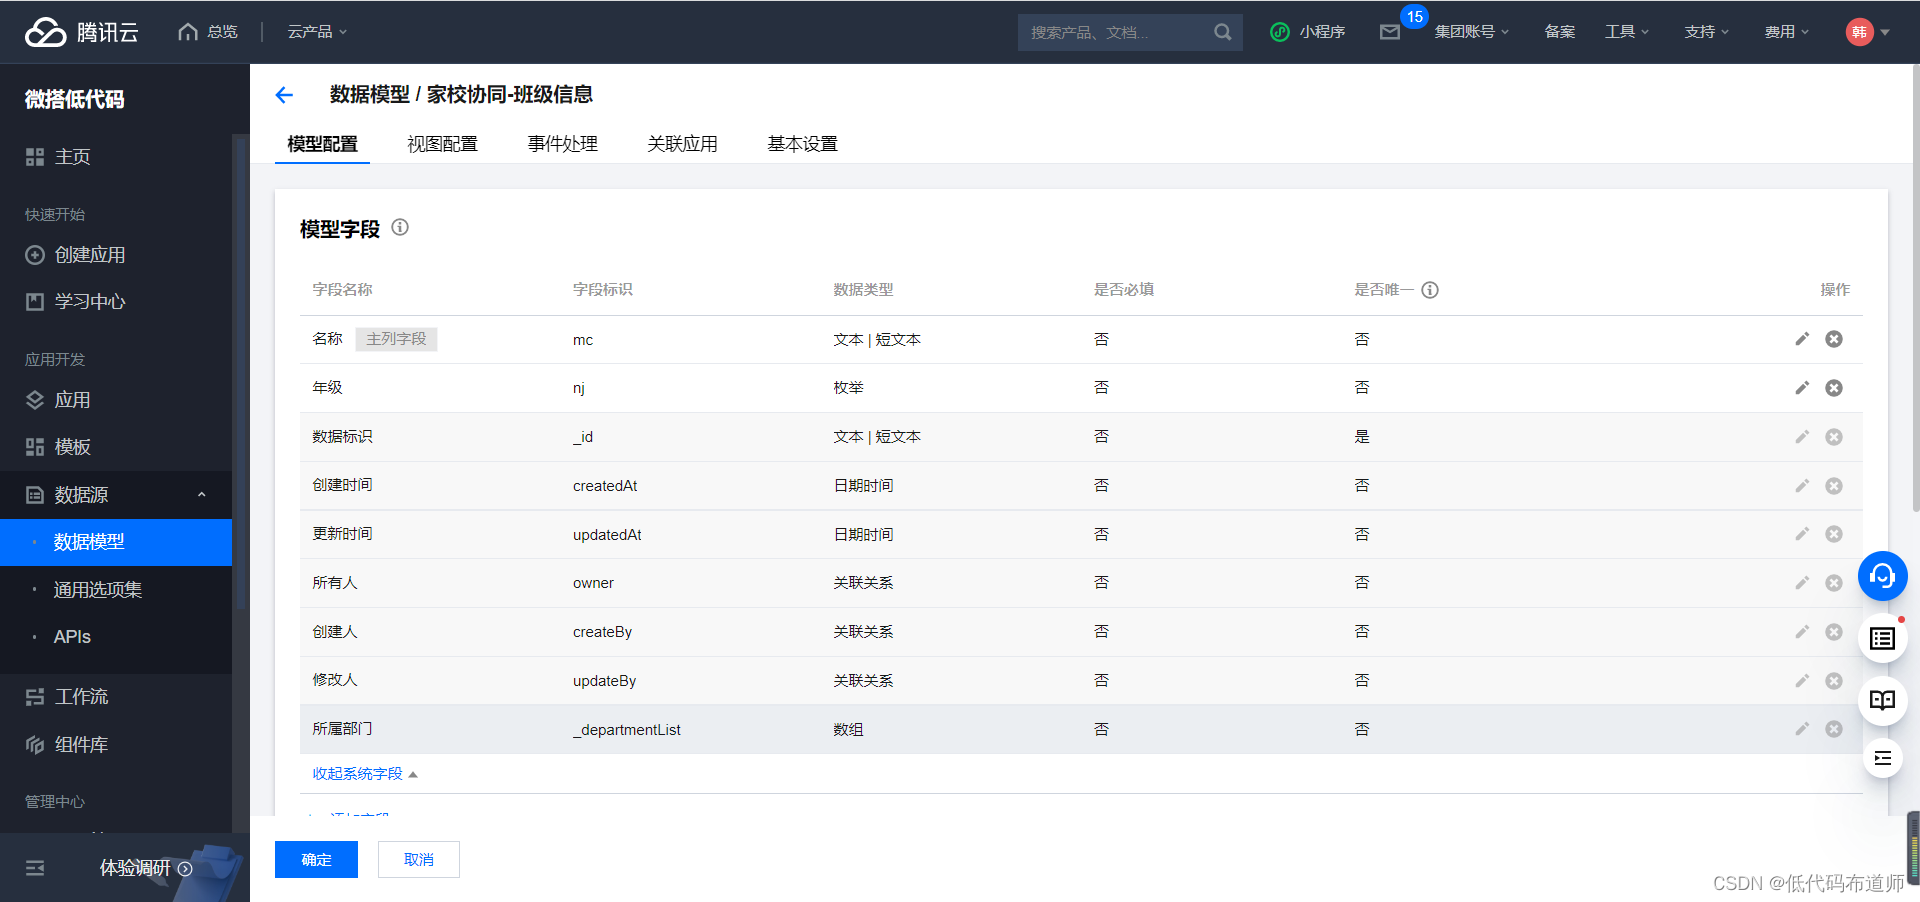Switch to the 基本设置 tab
This screenshot has height=902, width=1920.
[x=802, y=144]
